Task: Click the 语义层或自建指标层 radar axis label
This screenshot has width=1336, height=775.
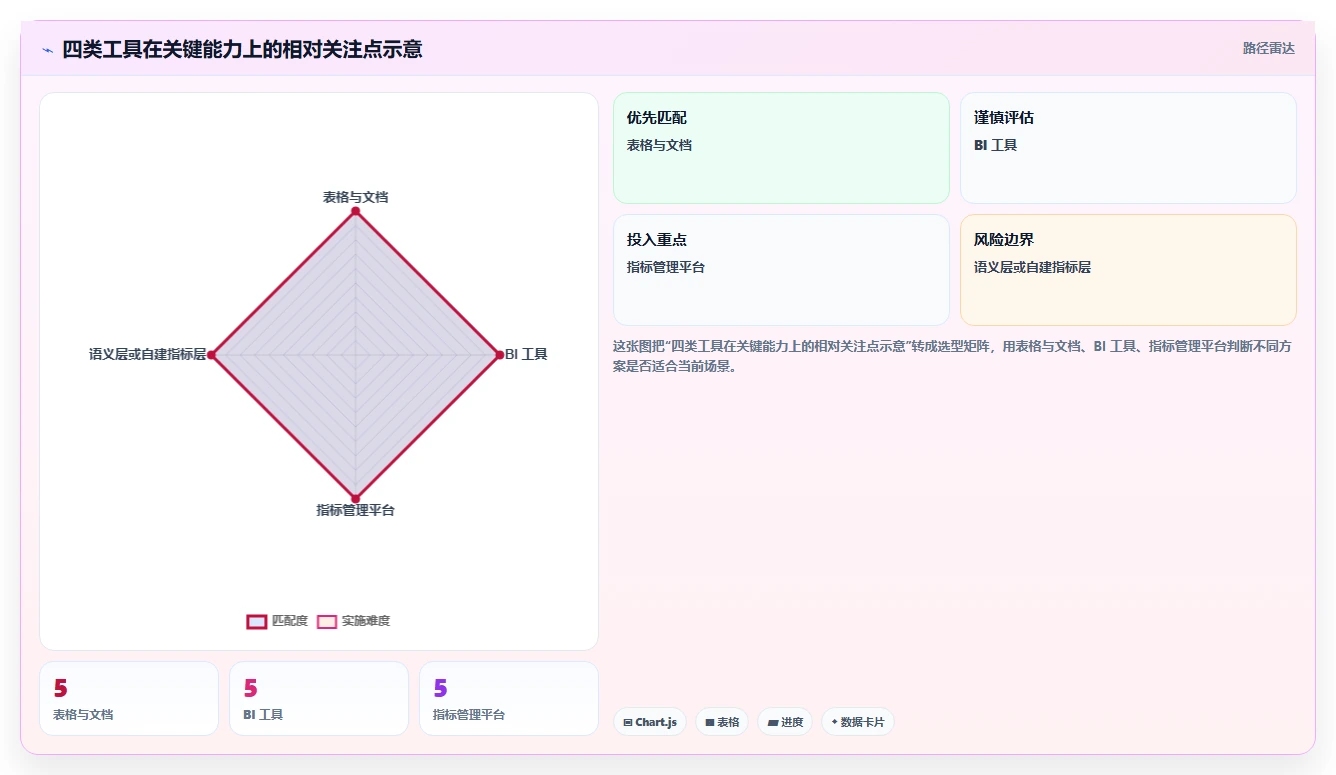Action: coord(147,354)
